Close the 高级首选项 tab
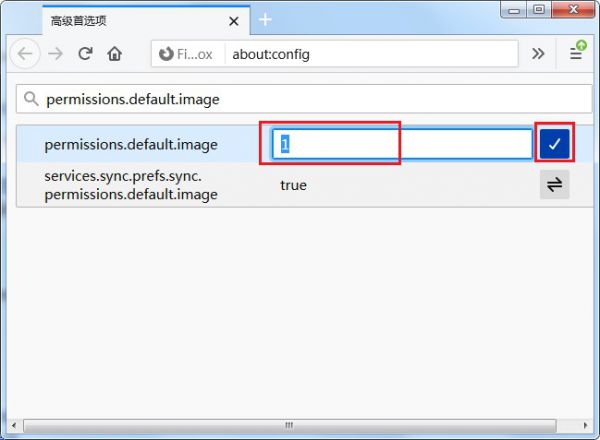This screenshot has width=600, height=440. click(x=234, y=20)
